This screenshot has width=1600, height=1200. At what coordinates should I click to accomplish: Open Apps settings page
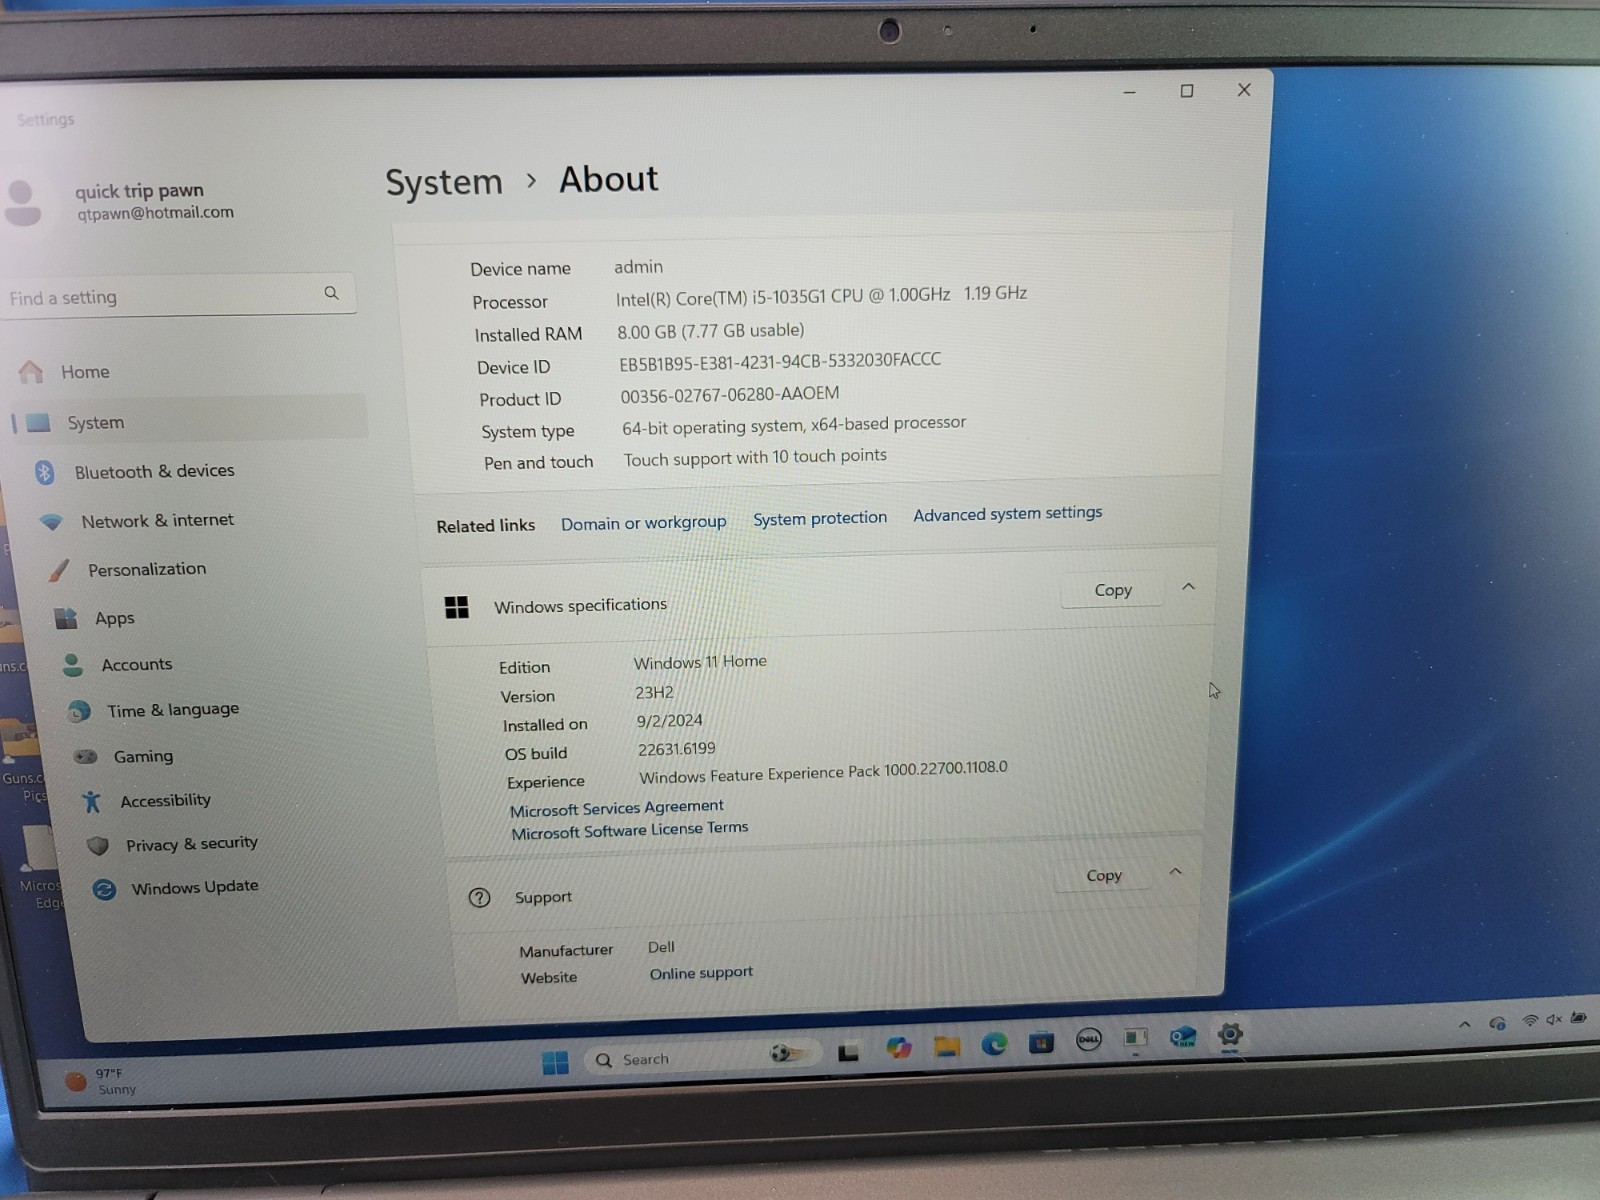click(x=114, y=618)
